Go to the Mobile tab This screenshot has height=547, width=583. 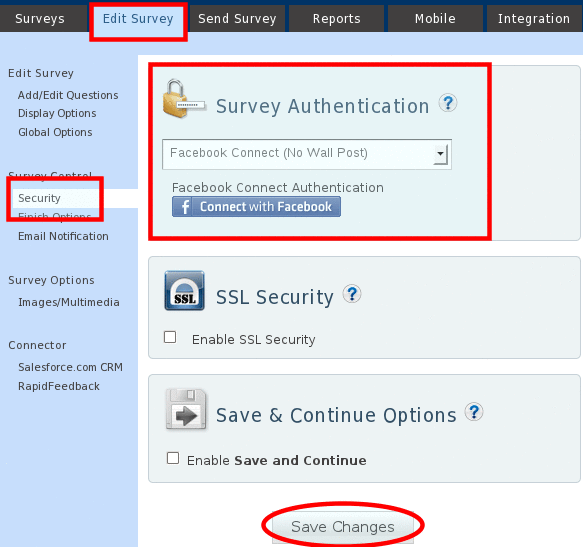pyautogui.click(x=435, y=19)
